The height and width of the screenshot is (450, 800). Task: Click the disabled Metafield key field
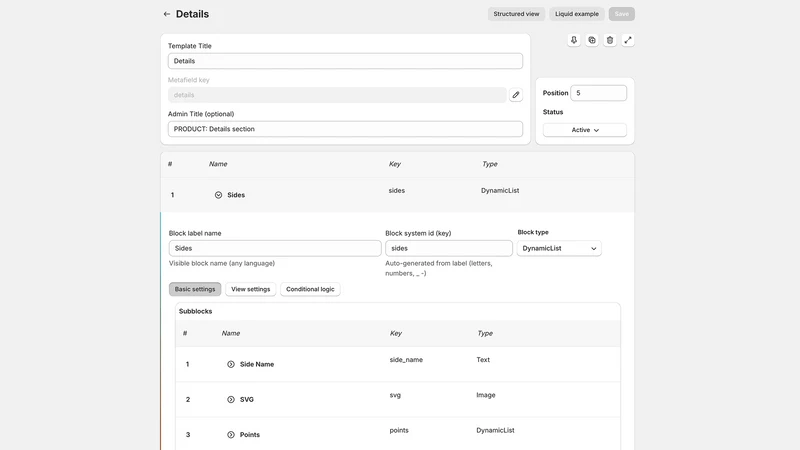pos(337,95)
